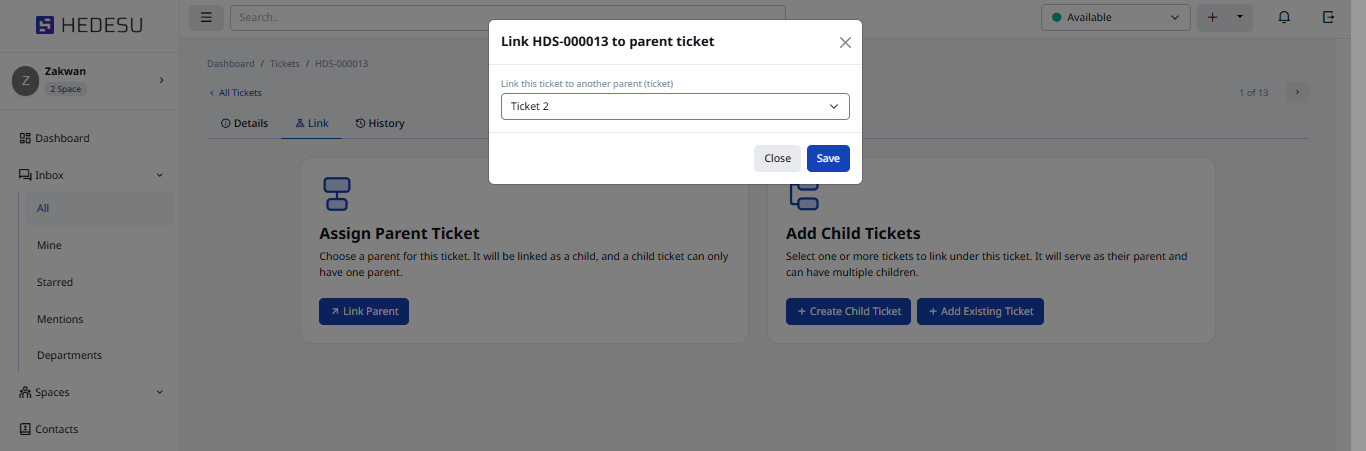
Task: Click the hamburger menu toggle icon
Action: [206, 17]
